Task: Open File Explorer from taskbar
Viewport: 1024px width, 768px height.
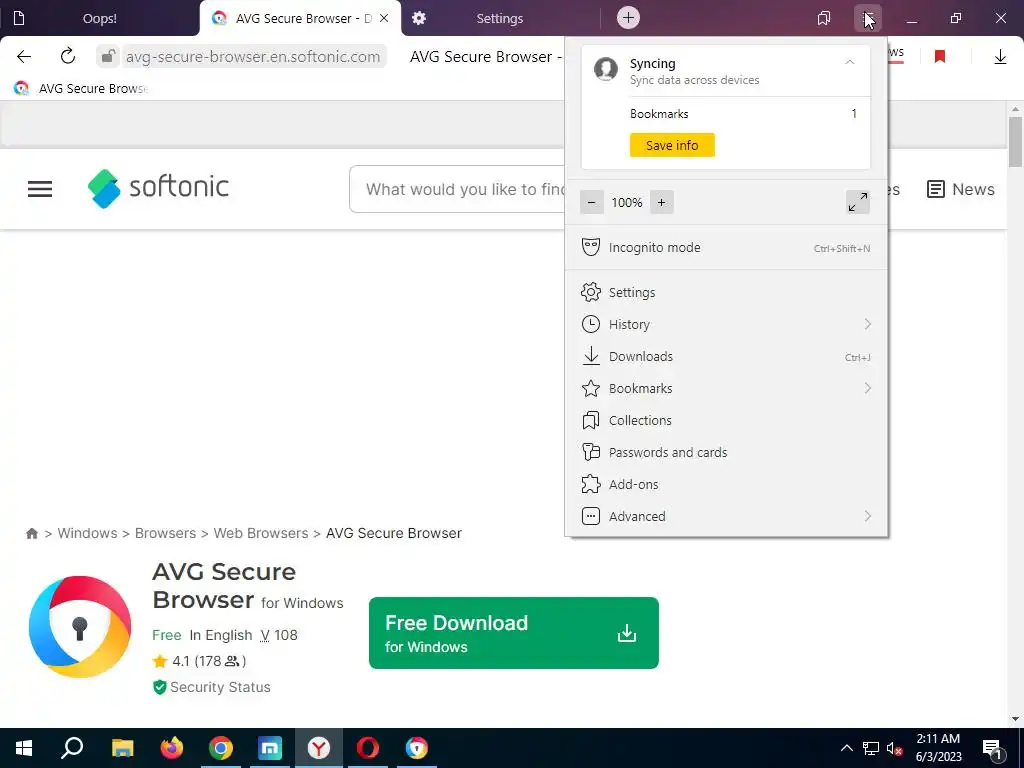Action: [x=122, y=748]
